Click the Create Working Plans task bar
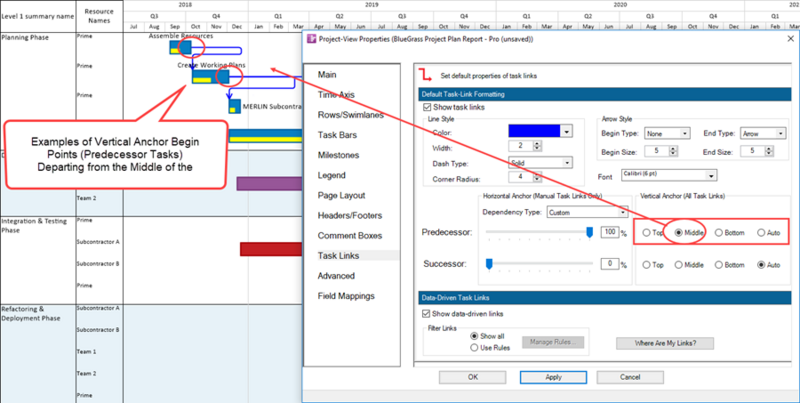The height and width of the screenshot is (403, 800). click(x=210, y=76)
